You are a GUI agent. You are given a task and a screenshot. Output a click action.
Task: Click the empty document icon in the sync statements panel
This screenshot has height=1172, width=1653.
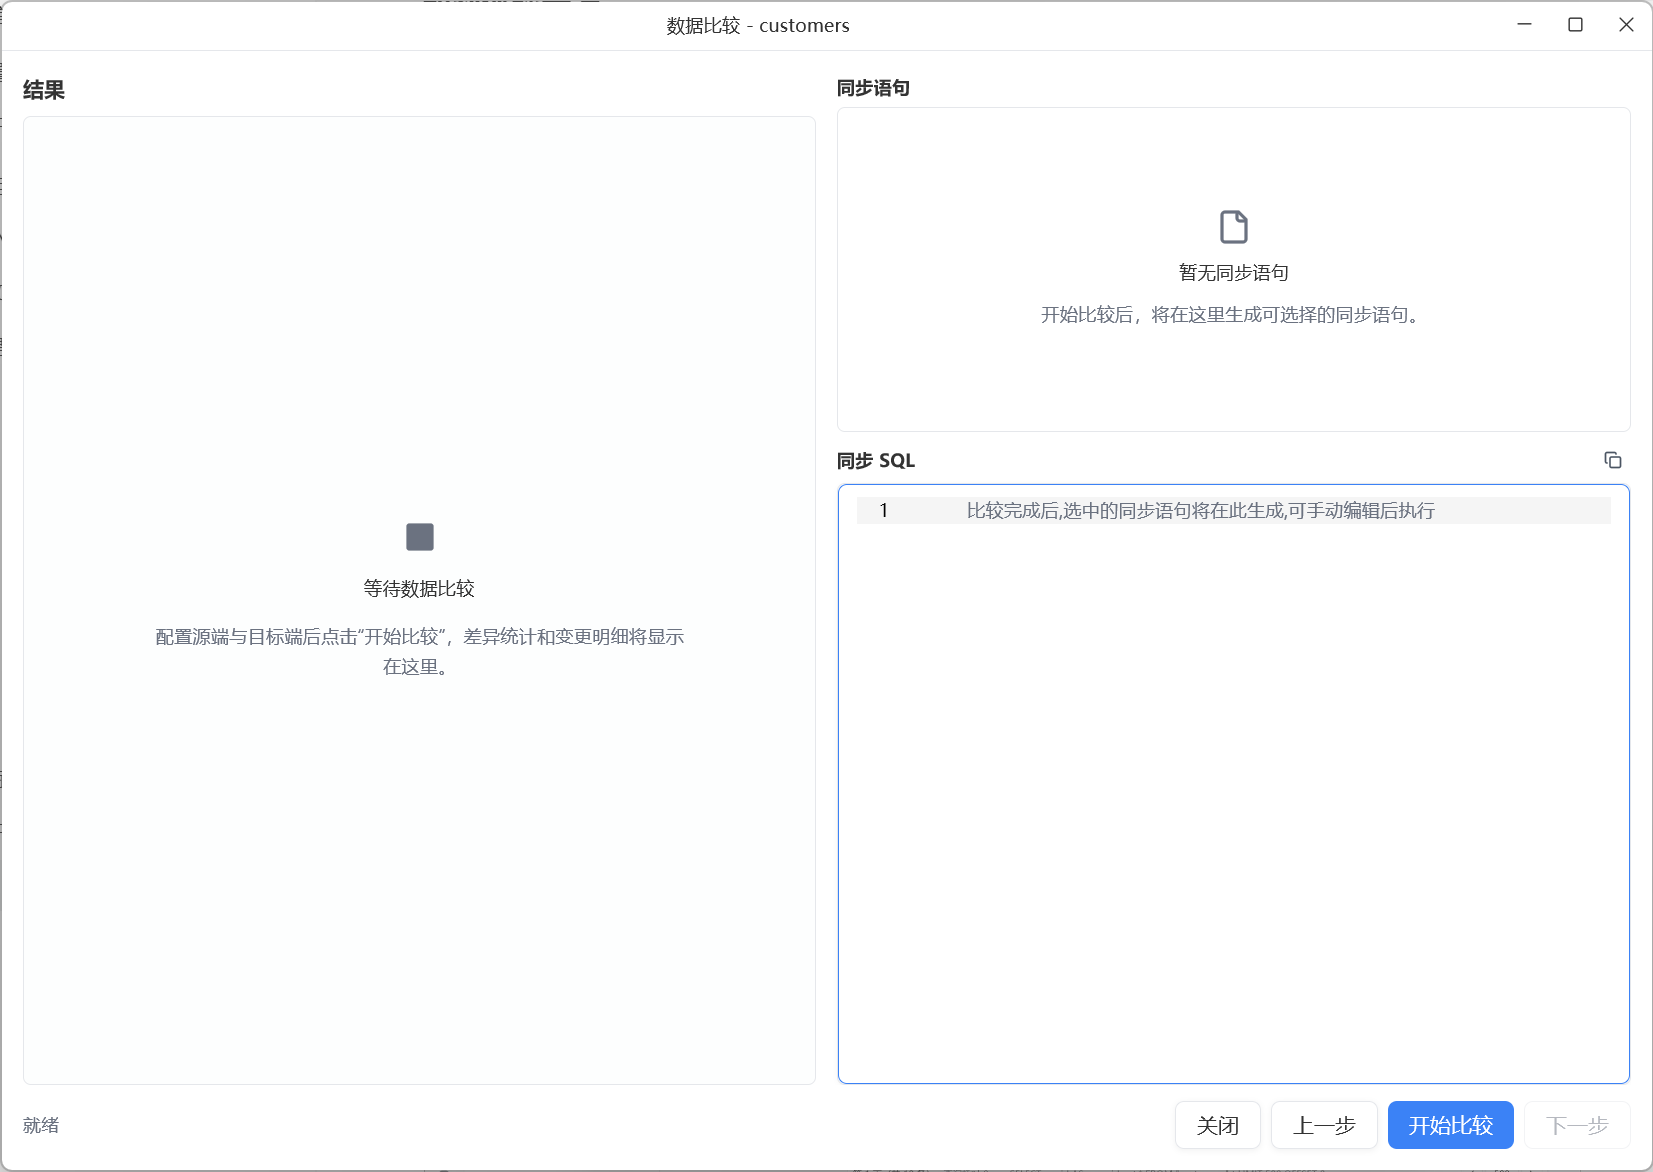click(1233, 227)
